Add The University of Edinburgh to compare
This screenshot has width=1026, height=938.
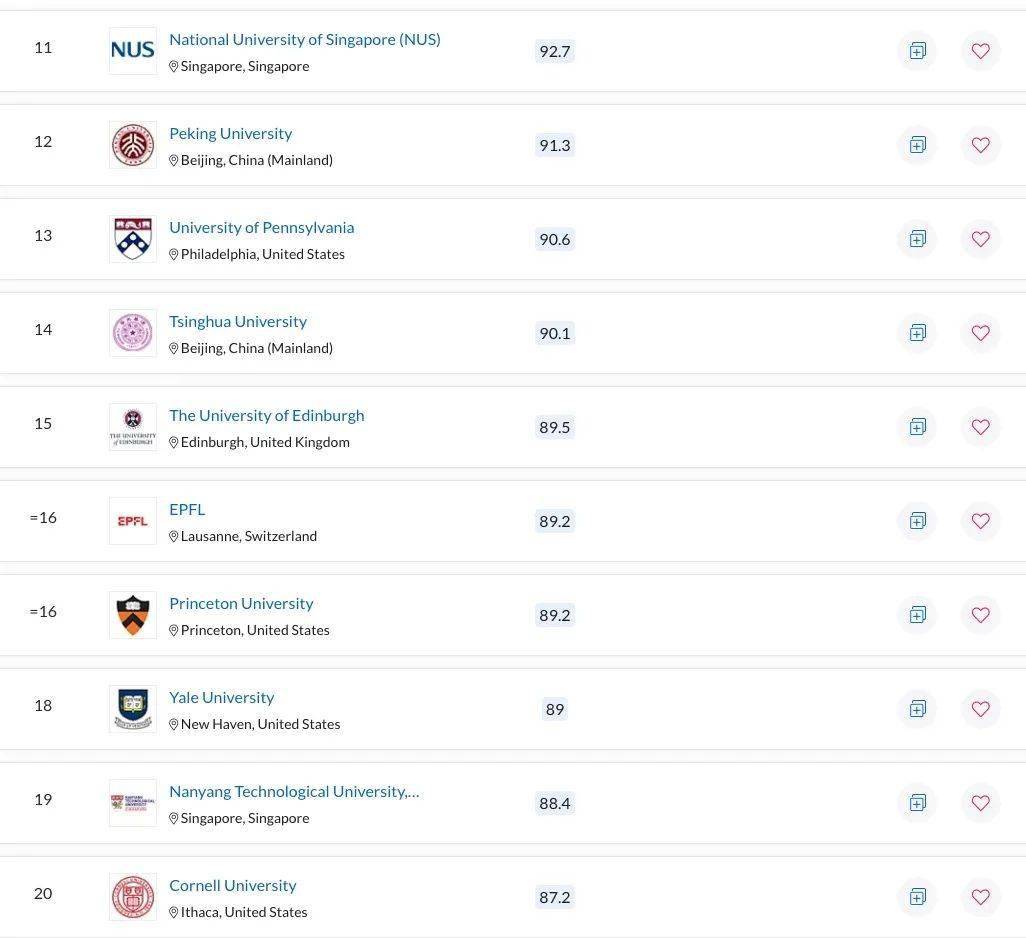917,427
